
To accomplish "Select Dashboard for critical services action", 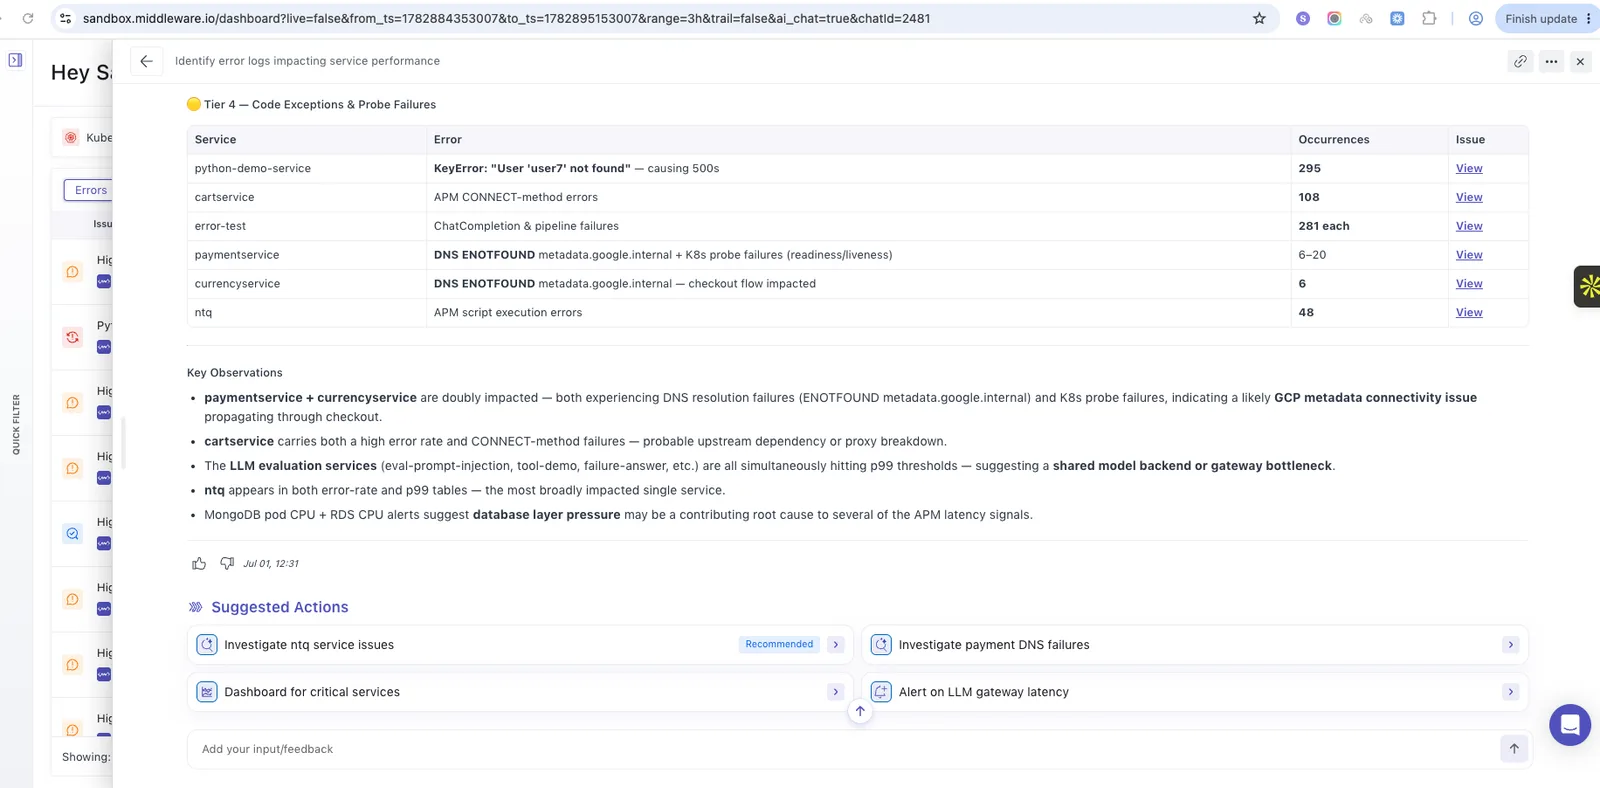I will [x=520, y=692].
